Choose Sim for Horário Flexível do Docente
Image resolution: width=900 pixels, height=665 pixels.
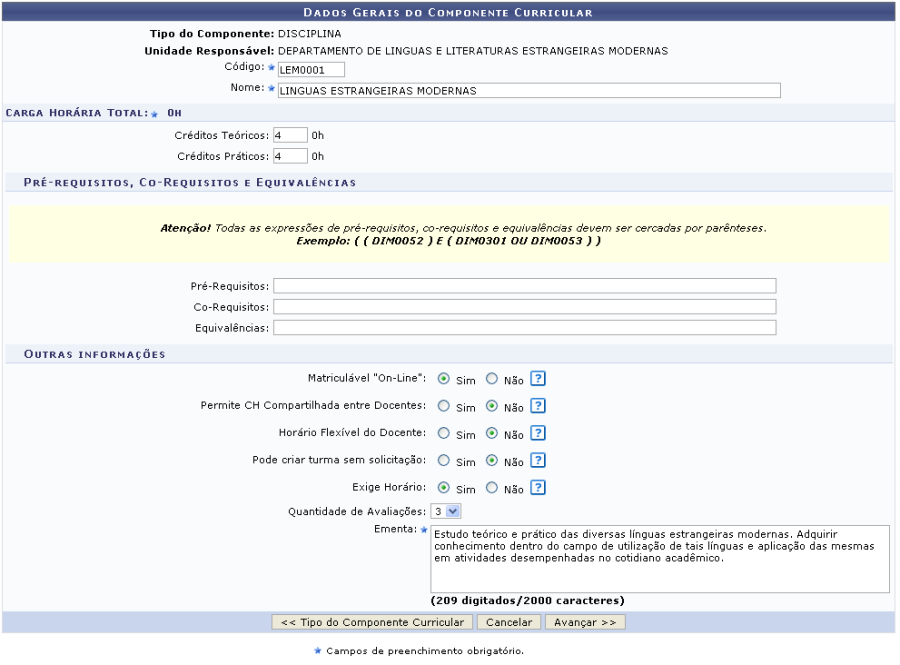coord(443,433)
